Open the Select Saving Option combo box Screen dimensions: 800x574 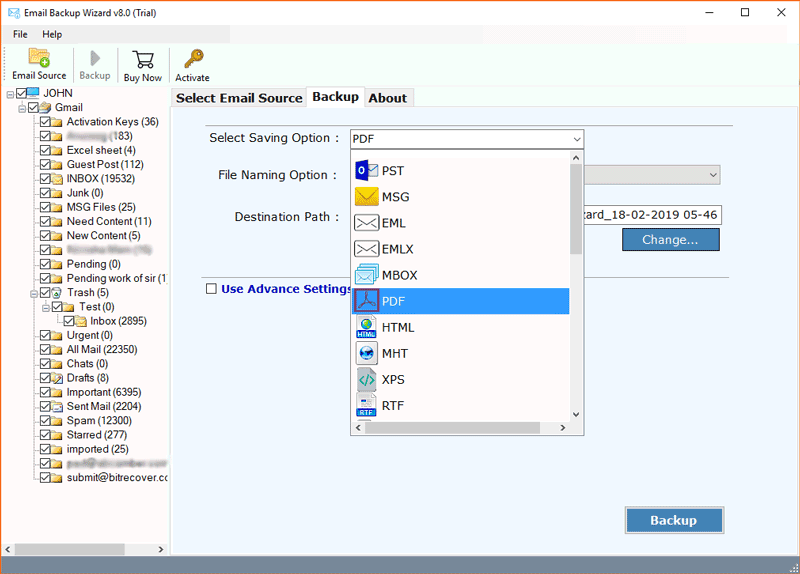tap(467, 139)
